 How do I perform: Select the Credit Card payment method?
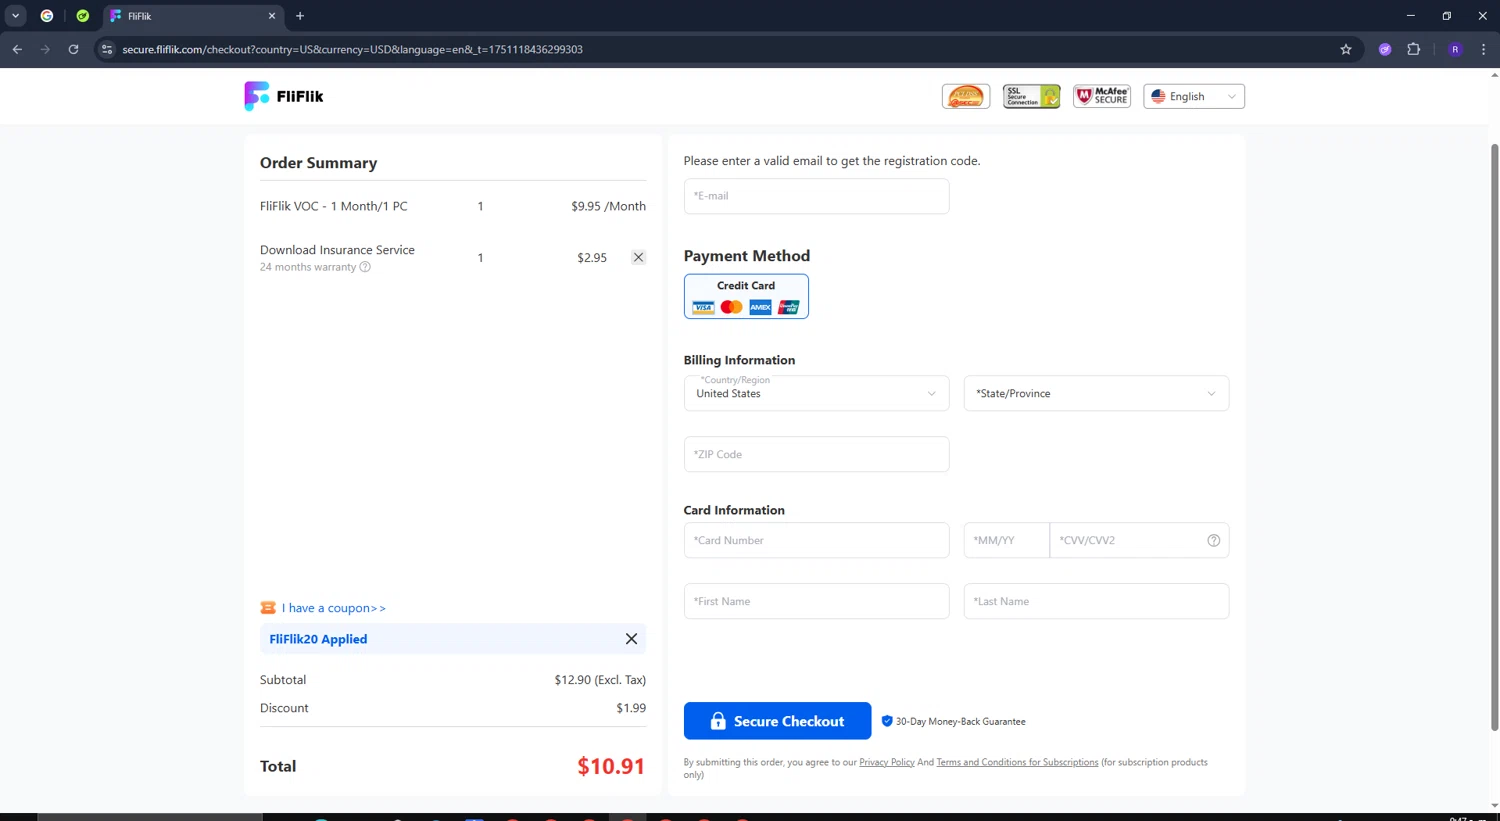pyautogui.click(x=746, y=296)
